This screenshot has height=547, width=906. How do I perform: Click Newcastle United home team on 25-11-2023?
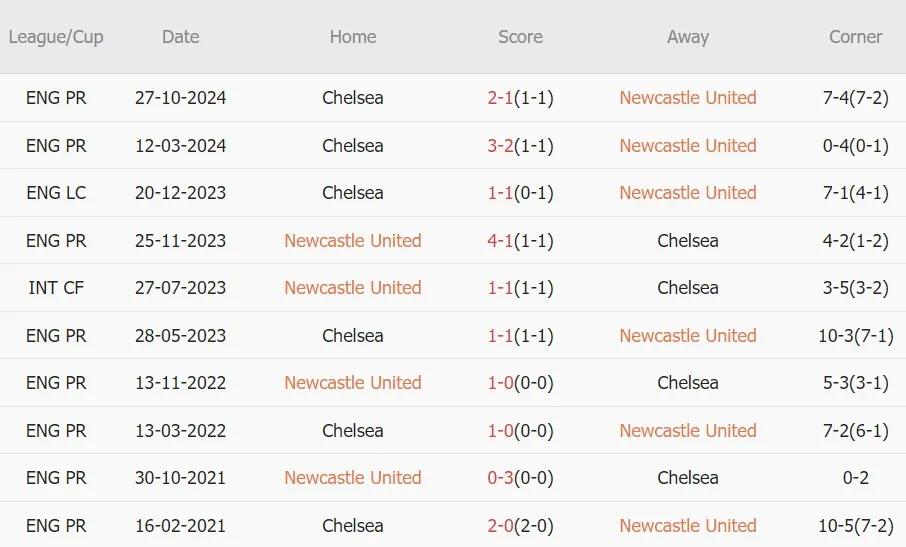point(352,240)
